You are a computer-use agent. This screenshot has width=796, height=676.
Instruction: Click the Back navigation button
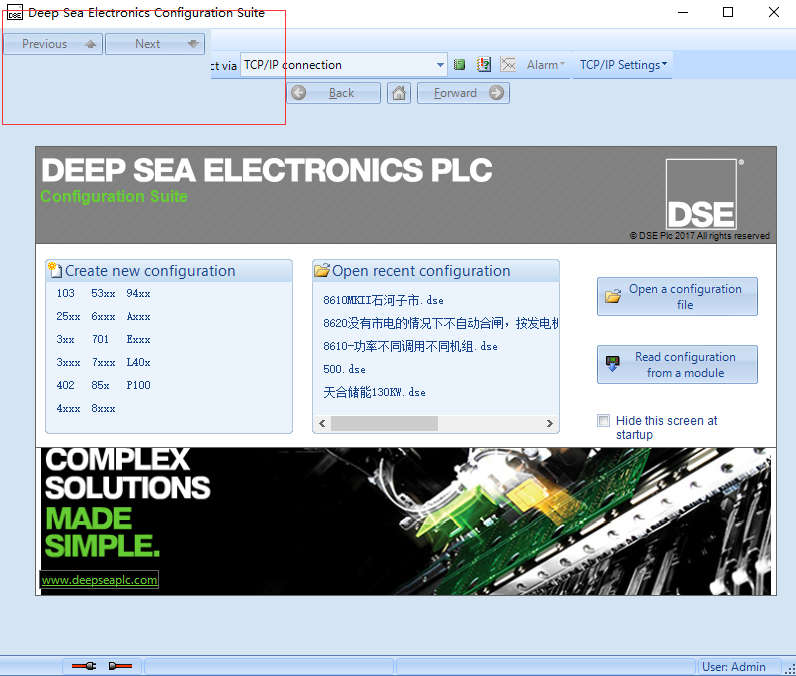pos(334,93)
